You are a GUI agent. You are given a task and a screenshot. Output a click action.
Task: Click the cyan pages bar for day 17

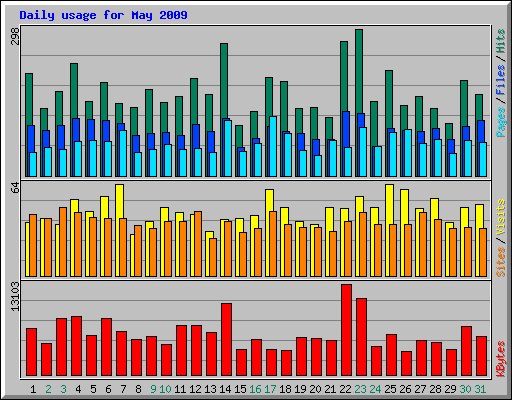(x=273, y=146)
